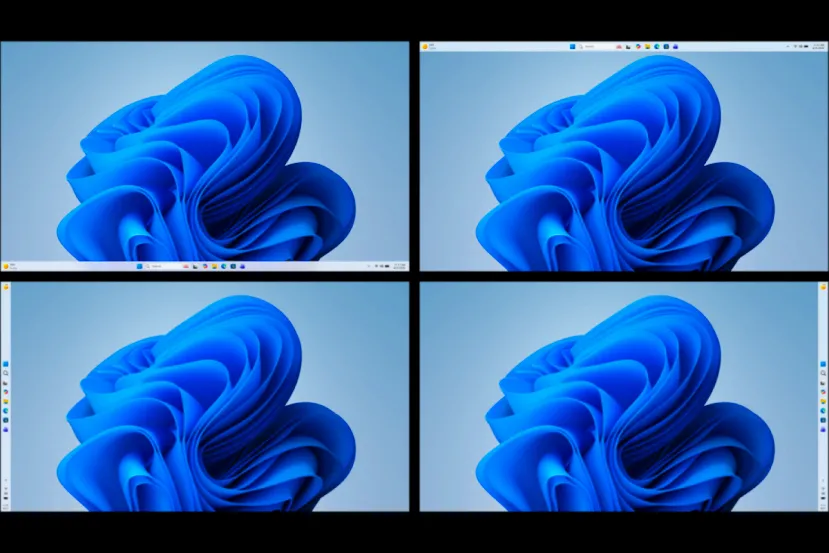
Task: Click the Search box in the top taskbar
Action: click(592, 46)
